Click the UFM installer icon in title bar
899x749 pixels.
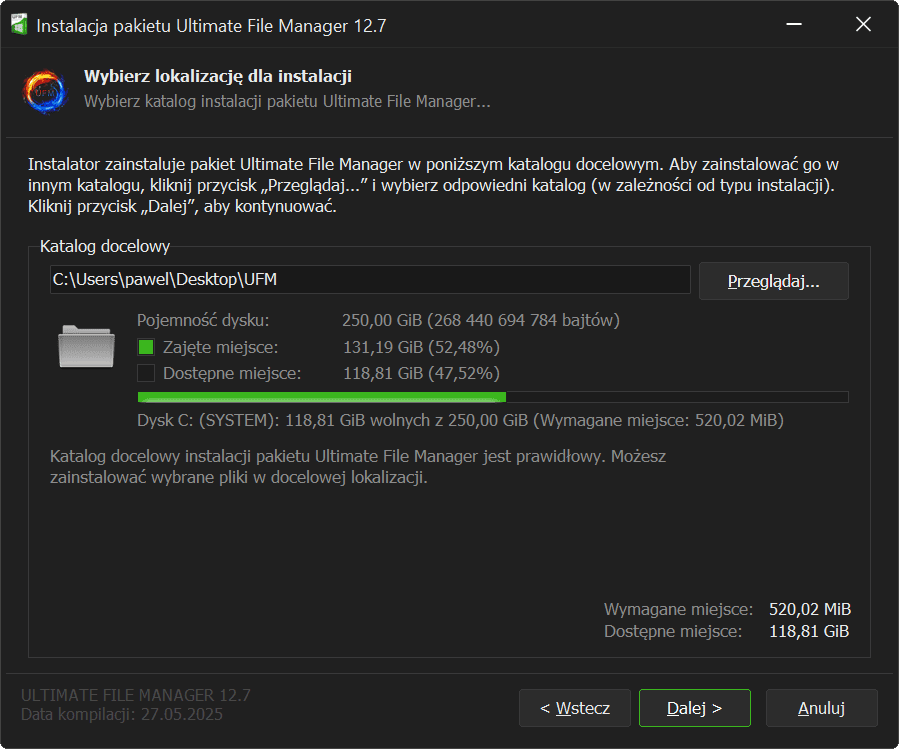pyautogui.click(x=18, y=26)
